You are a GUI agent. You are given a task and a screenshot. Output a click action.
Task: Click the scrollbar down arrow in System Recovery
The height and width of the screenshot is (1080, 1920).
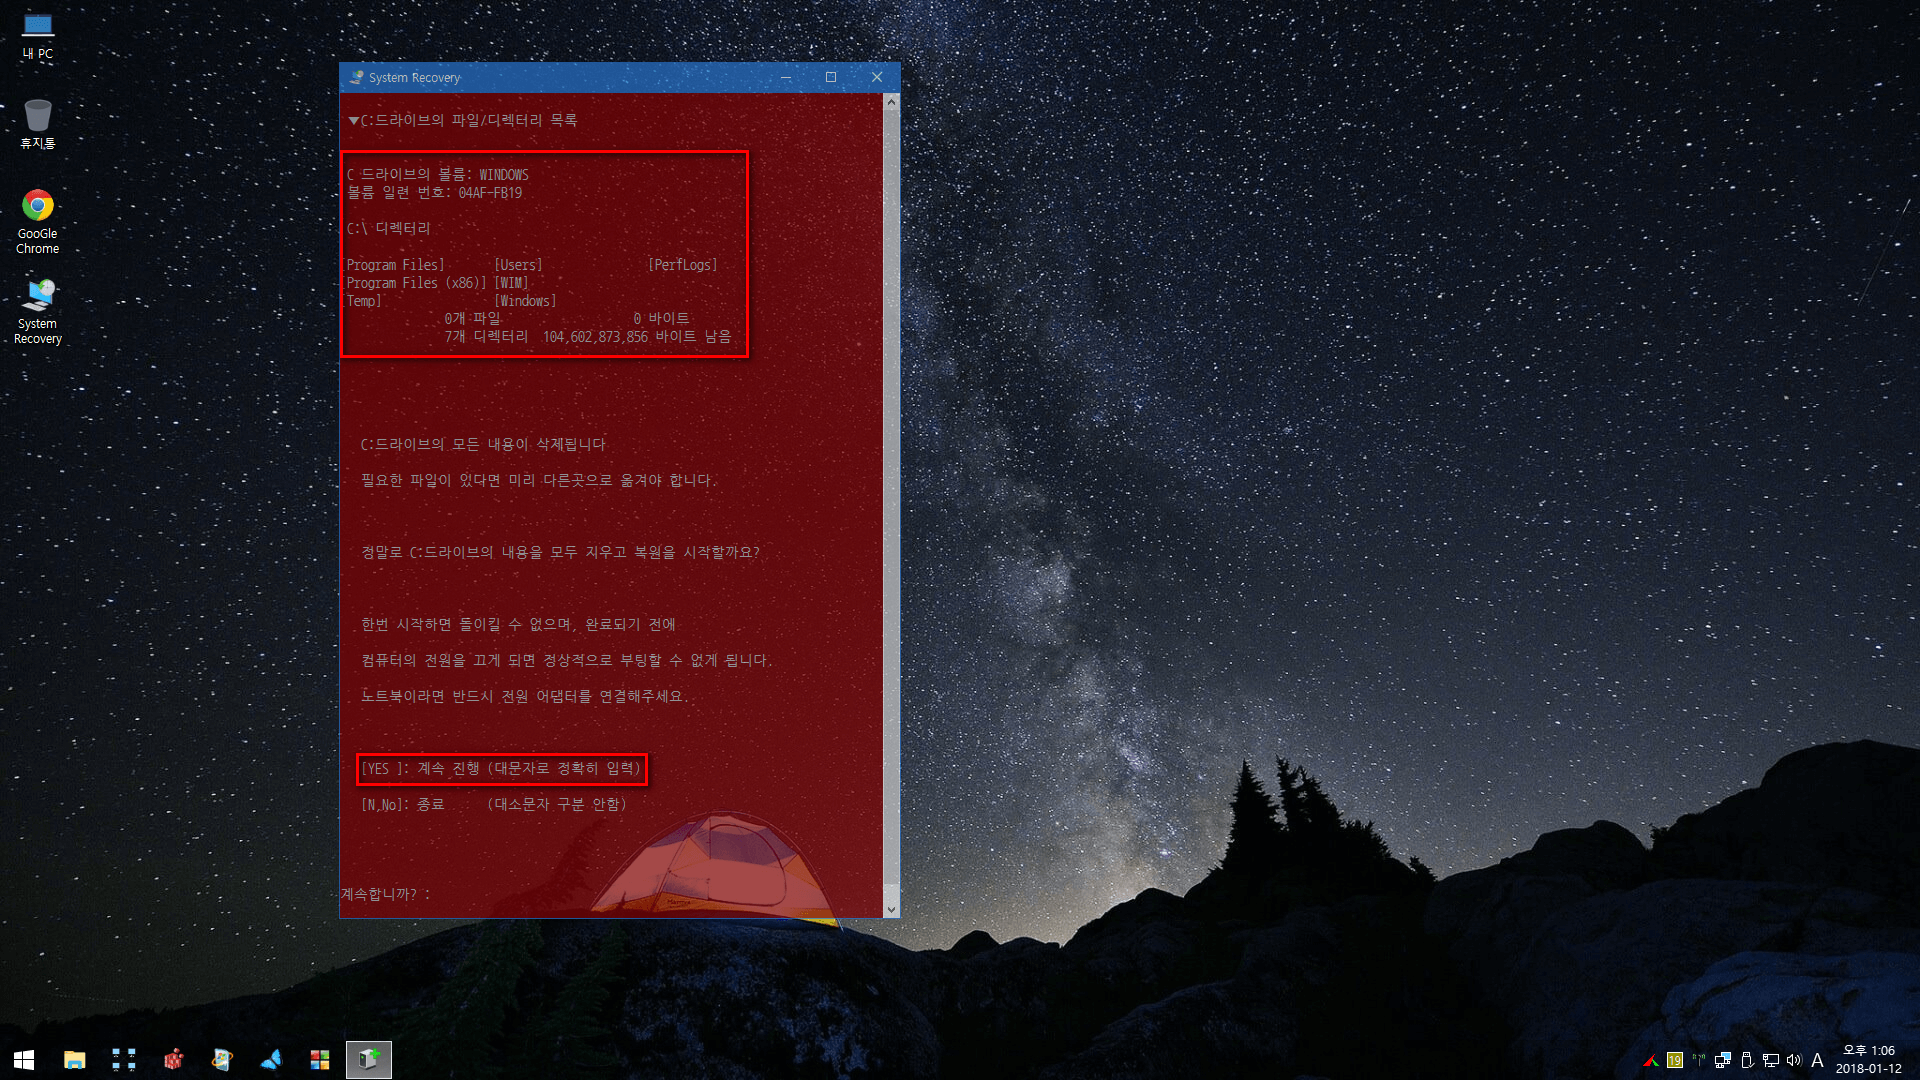(x=891, y=909)
